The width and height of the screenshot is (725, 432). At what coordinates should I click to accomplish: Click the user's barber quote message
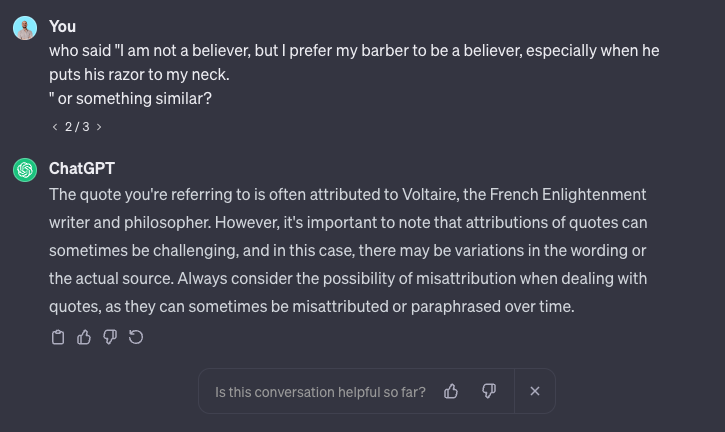(x=354, y=74)
